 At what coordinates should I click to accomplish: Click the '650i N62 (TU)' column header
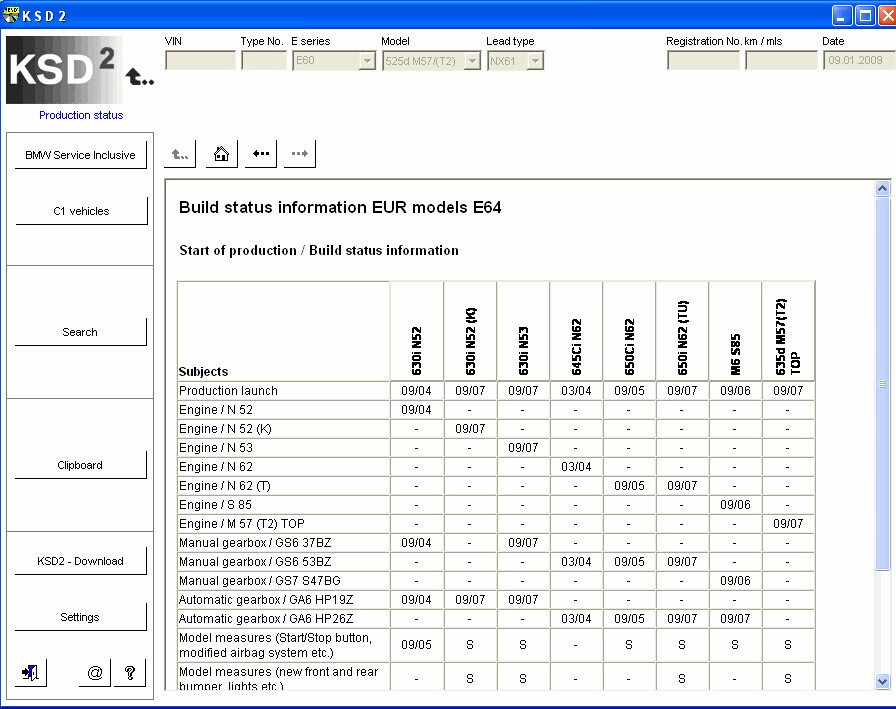(682, 338)
